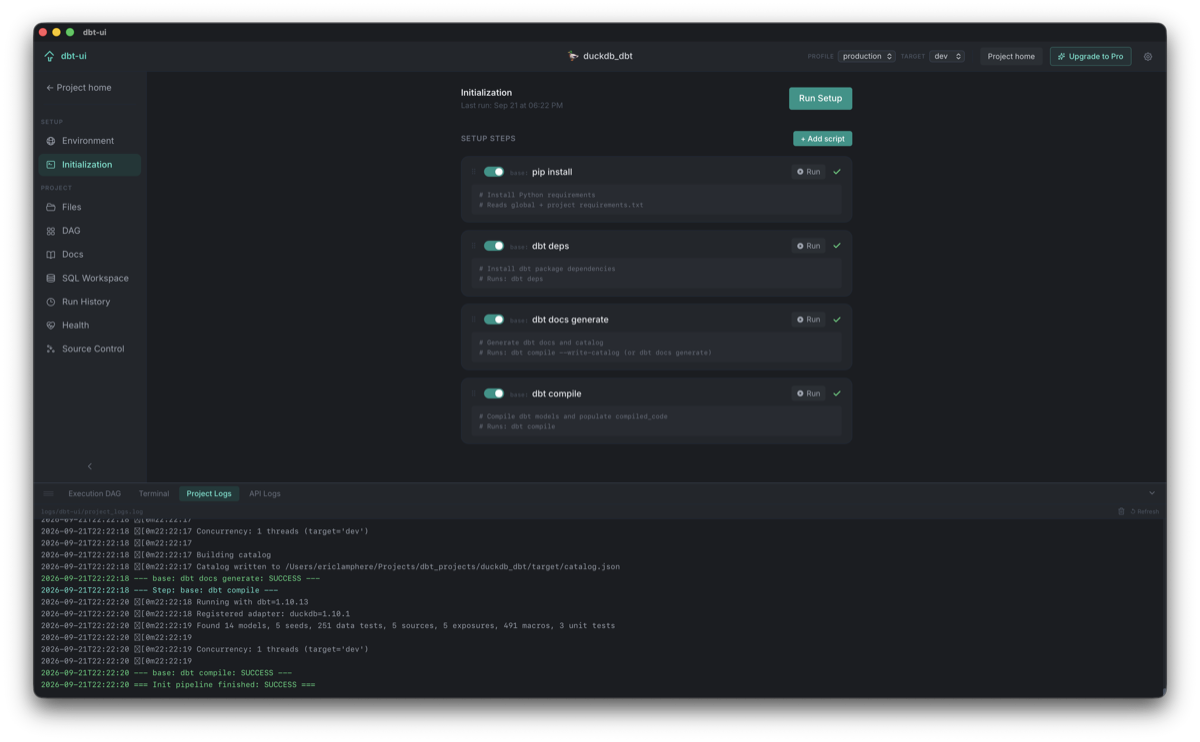This screenshot has width=1200, height=742.
Task: Switch to the Terminal tab
Action: [154, 494]
